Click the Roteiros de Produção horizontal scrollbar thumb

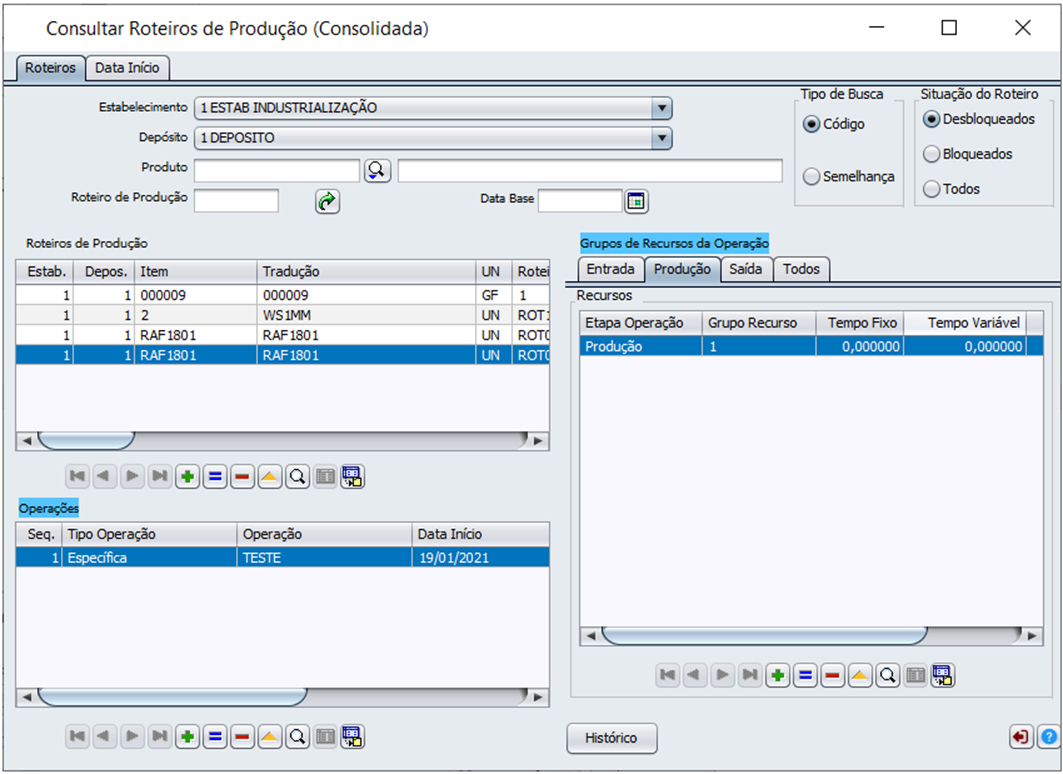click(86, 441)
